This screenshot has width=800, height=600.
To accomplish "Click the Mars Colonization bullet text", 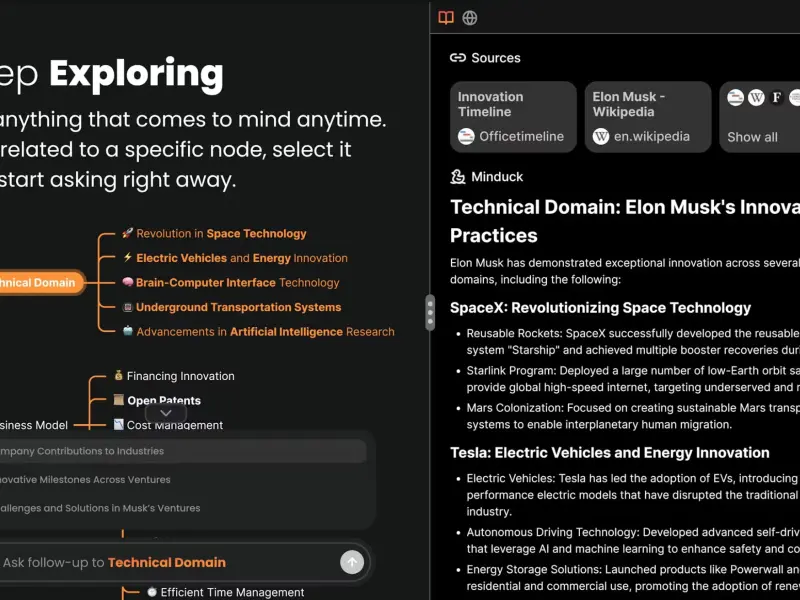I will pyautogui.click(x=633, y=416).
